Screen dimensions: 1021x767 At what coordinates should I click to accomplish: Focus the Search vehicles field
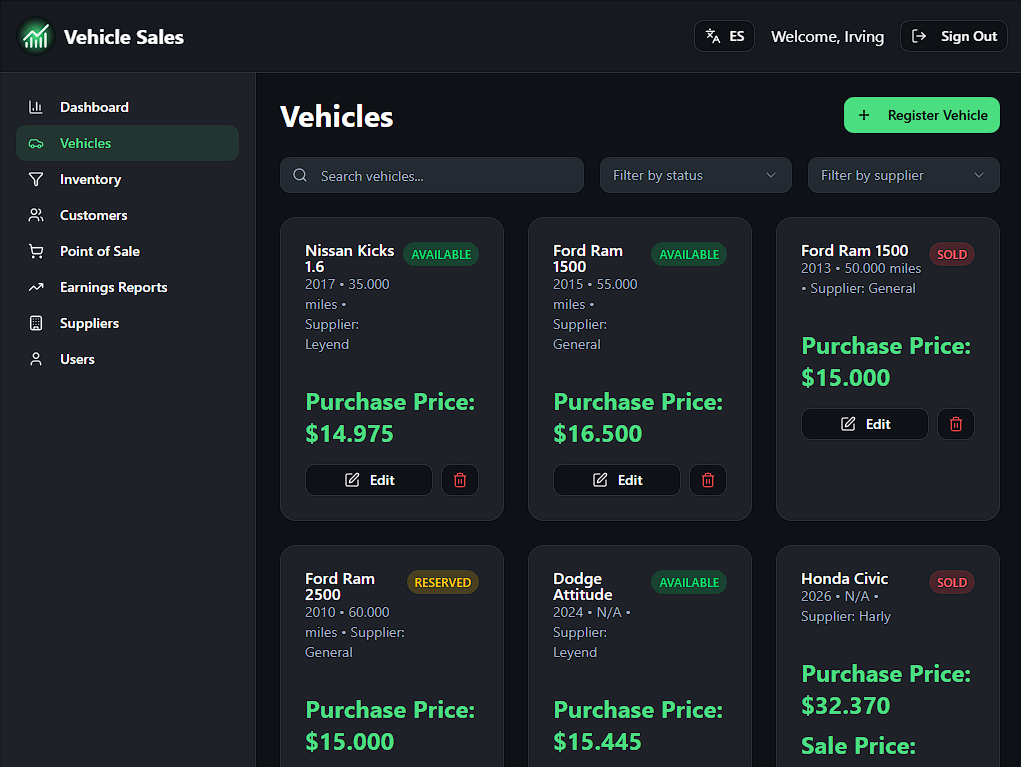coord(432,175)
